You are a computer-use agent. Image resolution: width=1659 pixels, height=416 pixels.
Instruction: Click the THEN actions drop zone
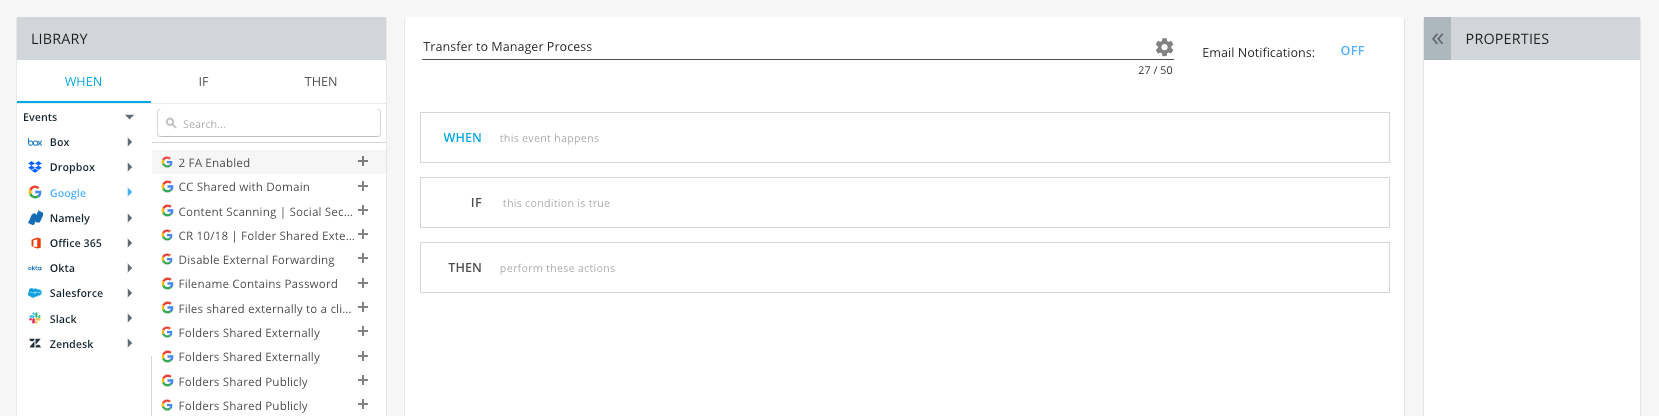coord(905,268)
